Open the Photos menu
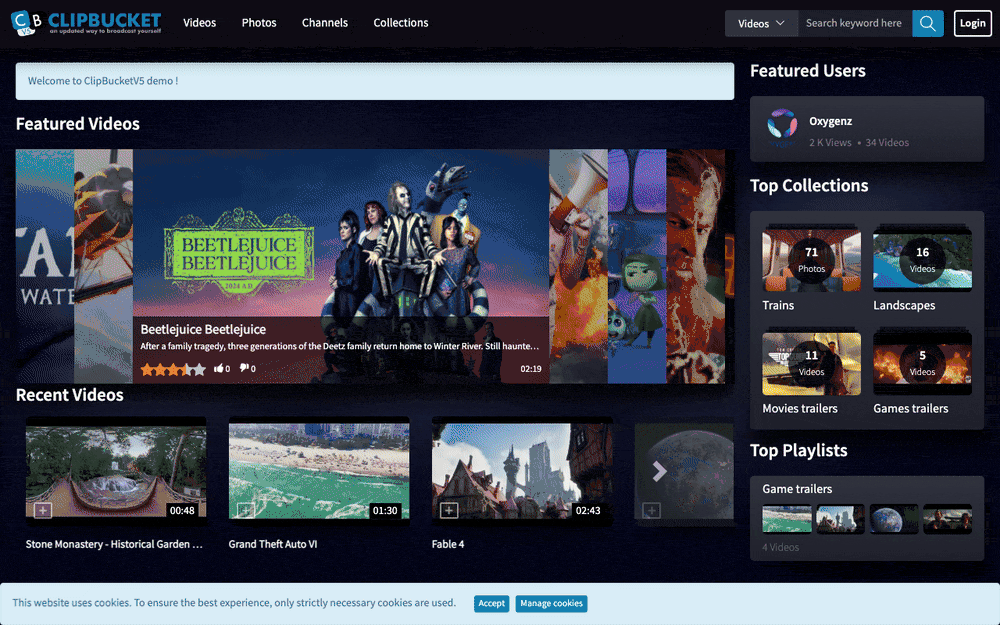This screenshot has width=1000, height=625. 259,23
